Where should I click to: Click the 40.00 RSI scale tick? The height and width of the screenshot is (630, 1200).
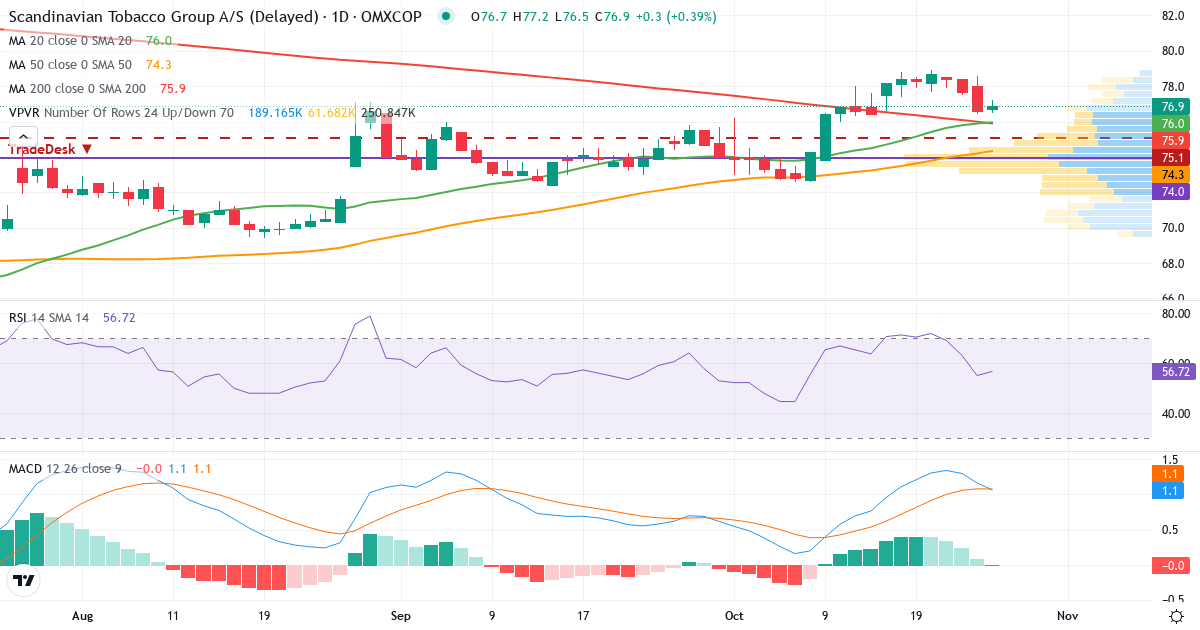pos(1174,413)
